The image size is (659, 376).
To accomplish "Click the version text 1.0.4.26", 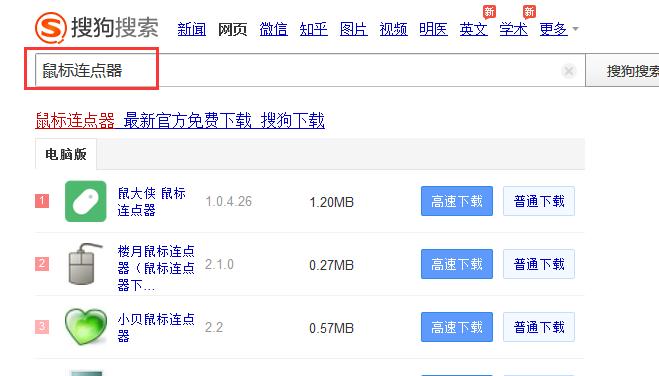I will 229,202.
